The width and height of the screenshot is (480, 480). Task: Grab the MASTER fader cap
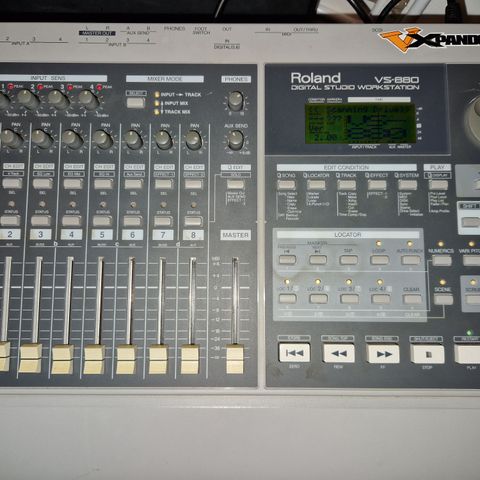tap(235, 360)
